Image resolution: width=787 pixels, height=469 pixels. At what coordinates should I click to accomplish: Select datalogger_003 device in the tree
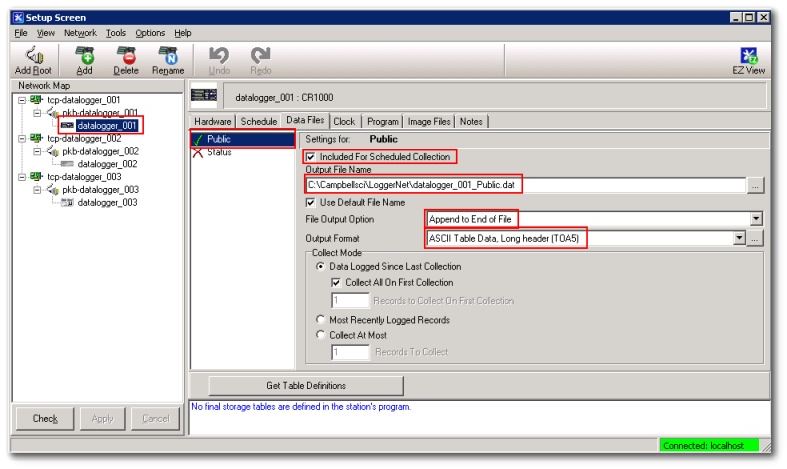[x=107, y=203]
